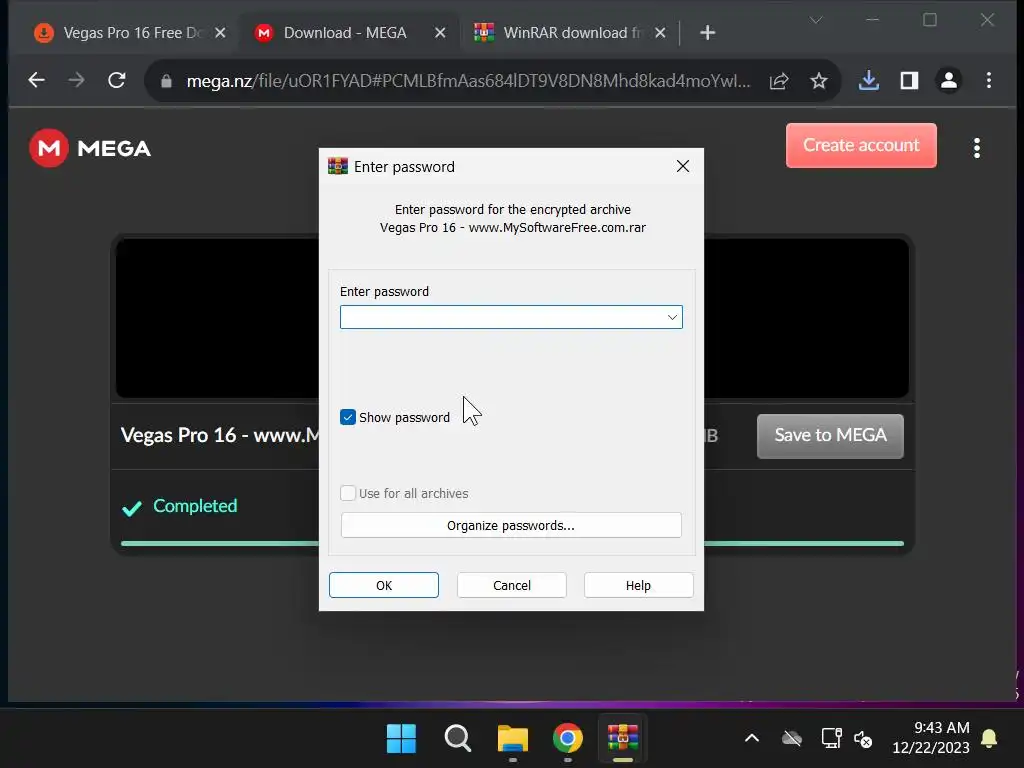
Task: Open taskbar Search
Action: click(457, 739)
